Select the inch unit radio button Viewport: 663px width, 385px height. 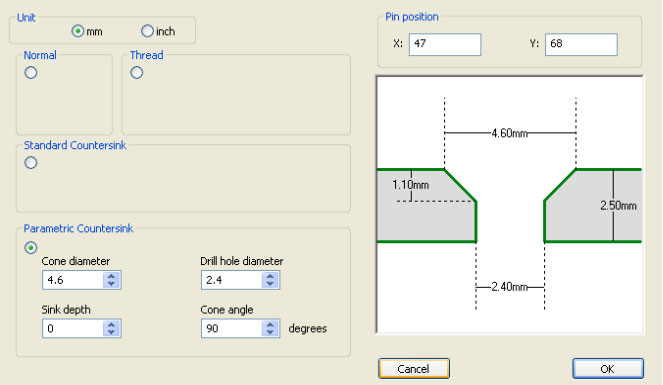point(147,31)
